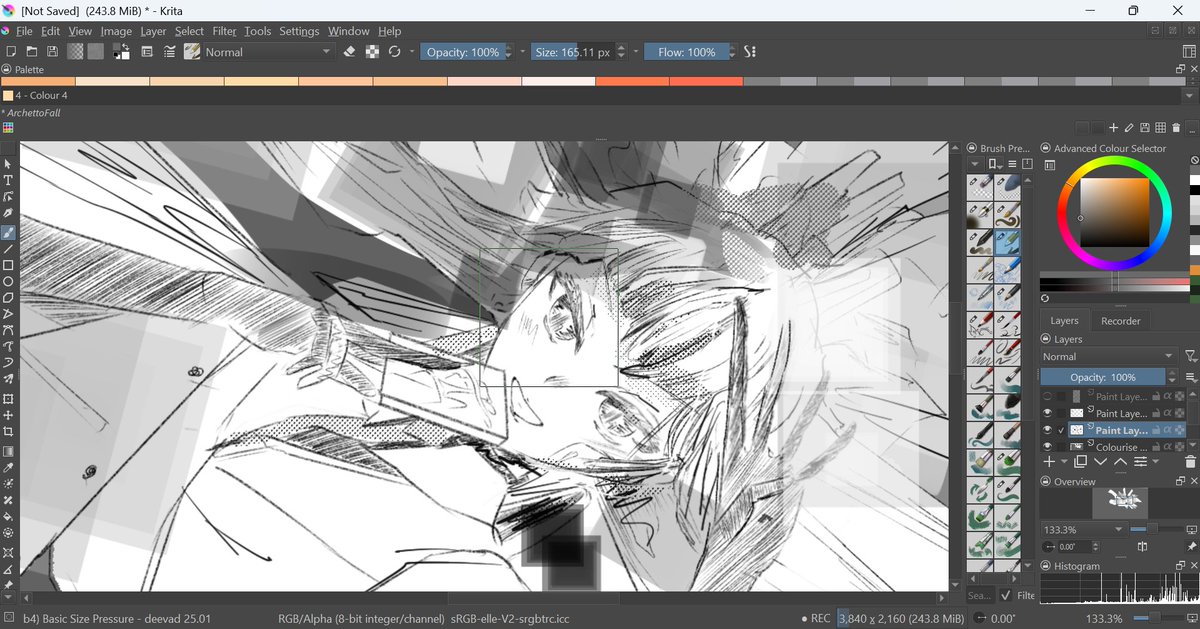1200x629 pixels.
Task: Open the Layer menu
Action: click(153, 31)
